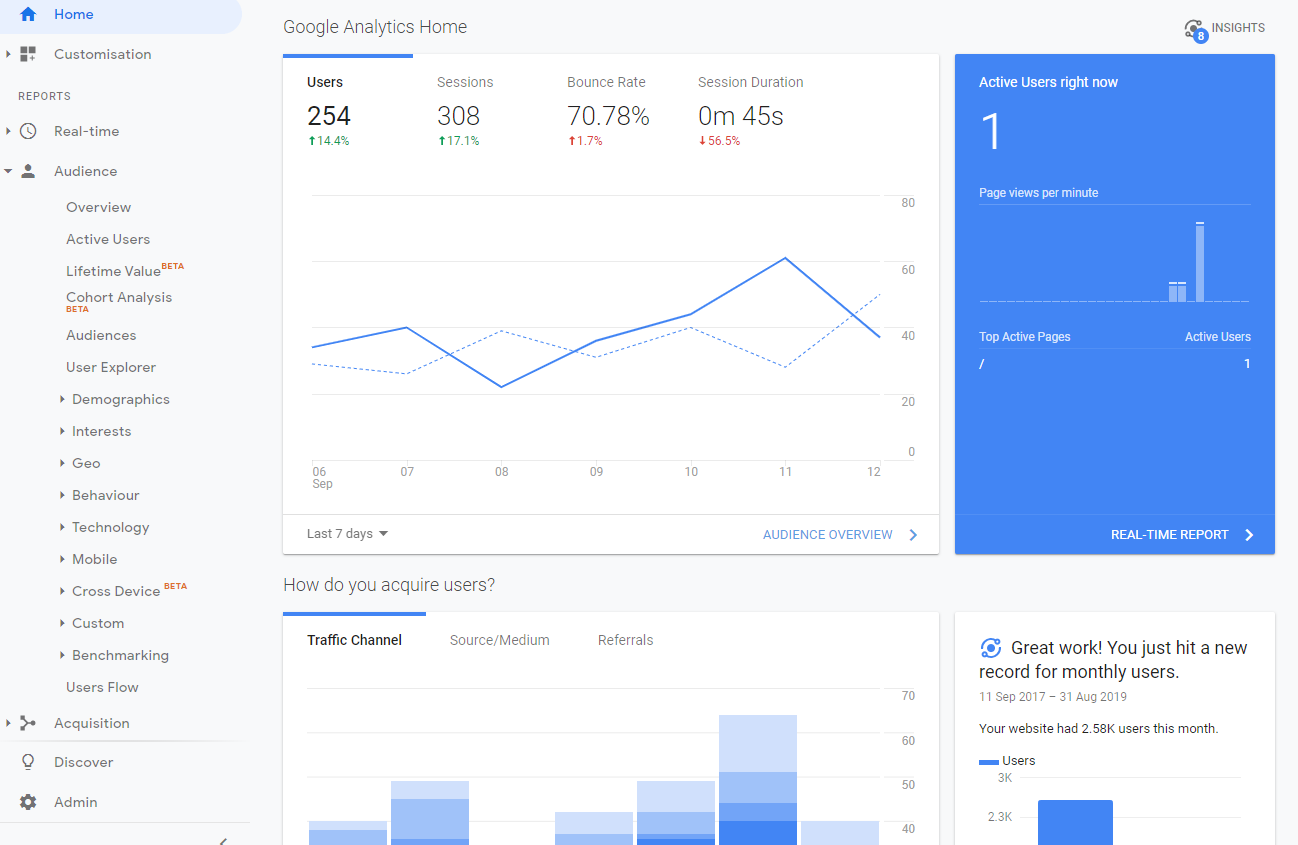Image resolution: width=1298 pixels, height=845 pixels.
Task: Click the Customisation dashboard icon
Action: [x=28, y=54]
